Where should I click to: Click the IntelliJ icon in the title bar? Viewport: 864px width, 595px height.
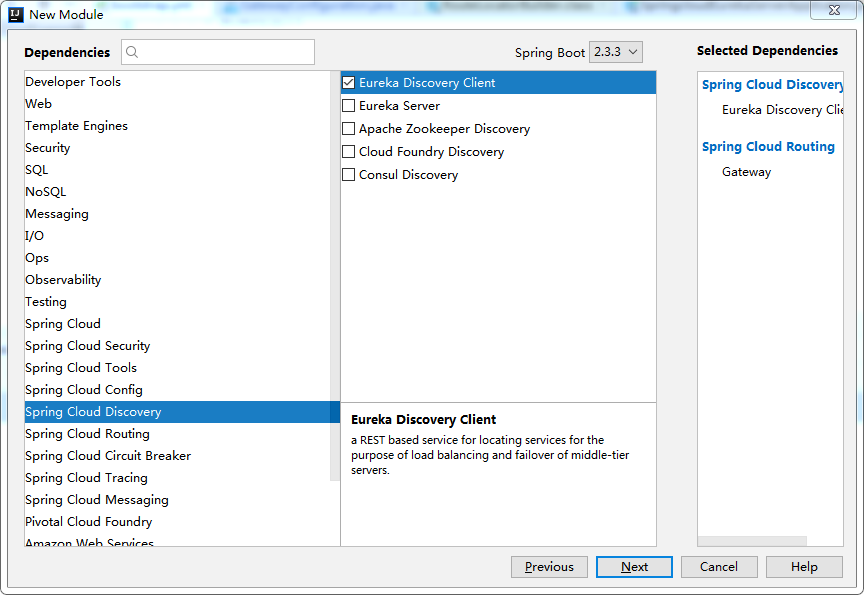[x=16, y=14]
